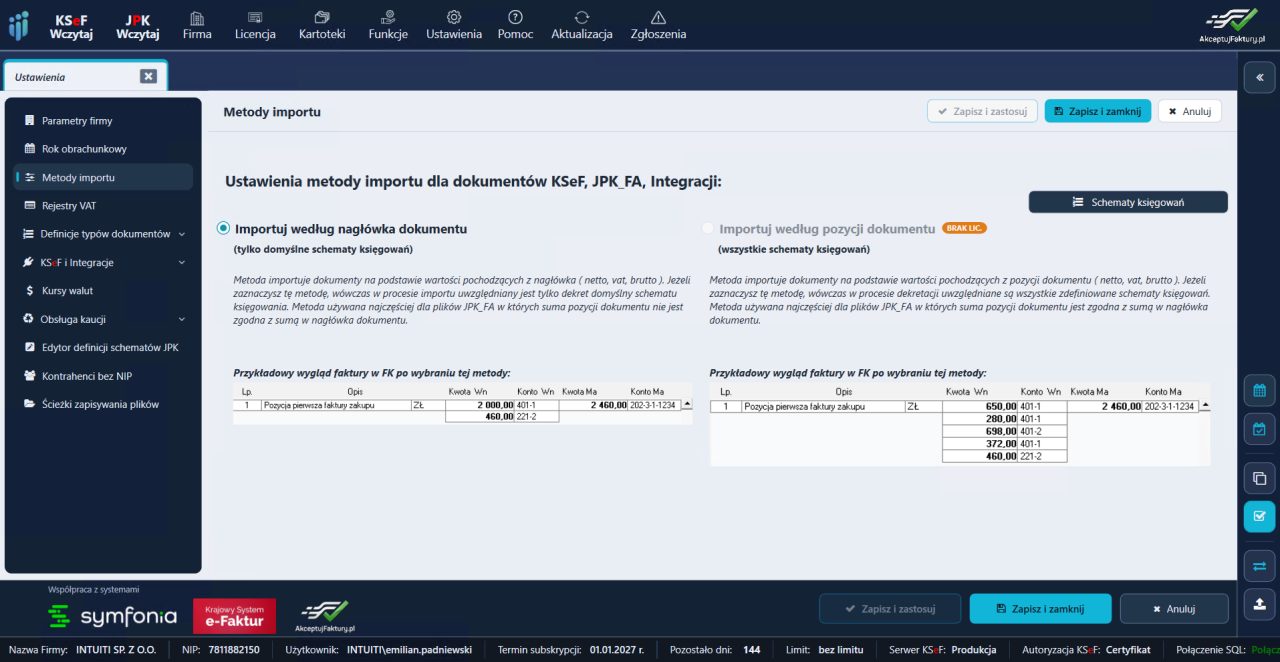Open the Kartoteki menu
1280x662 pixels.
coord(322,26)
